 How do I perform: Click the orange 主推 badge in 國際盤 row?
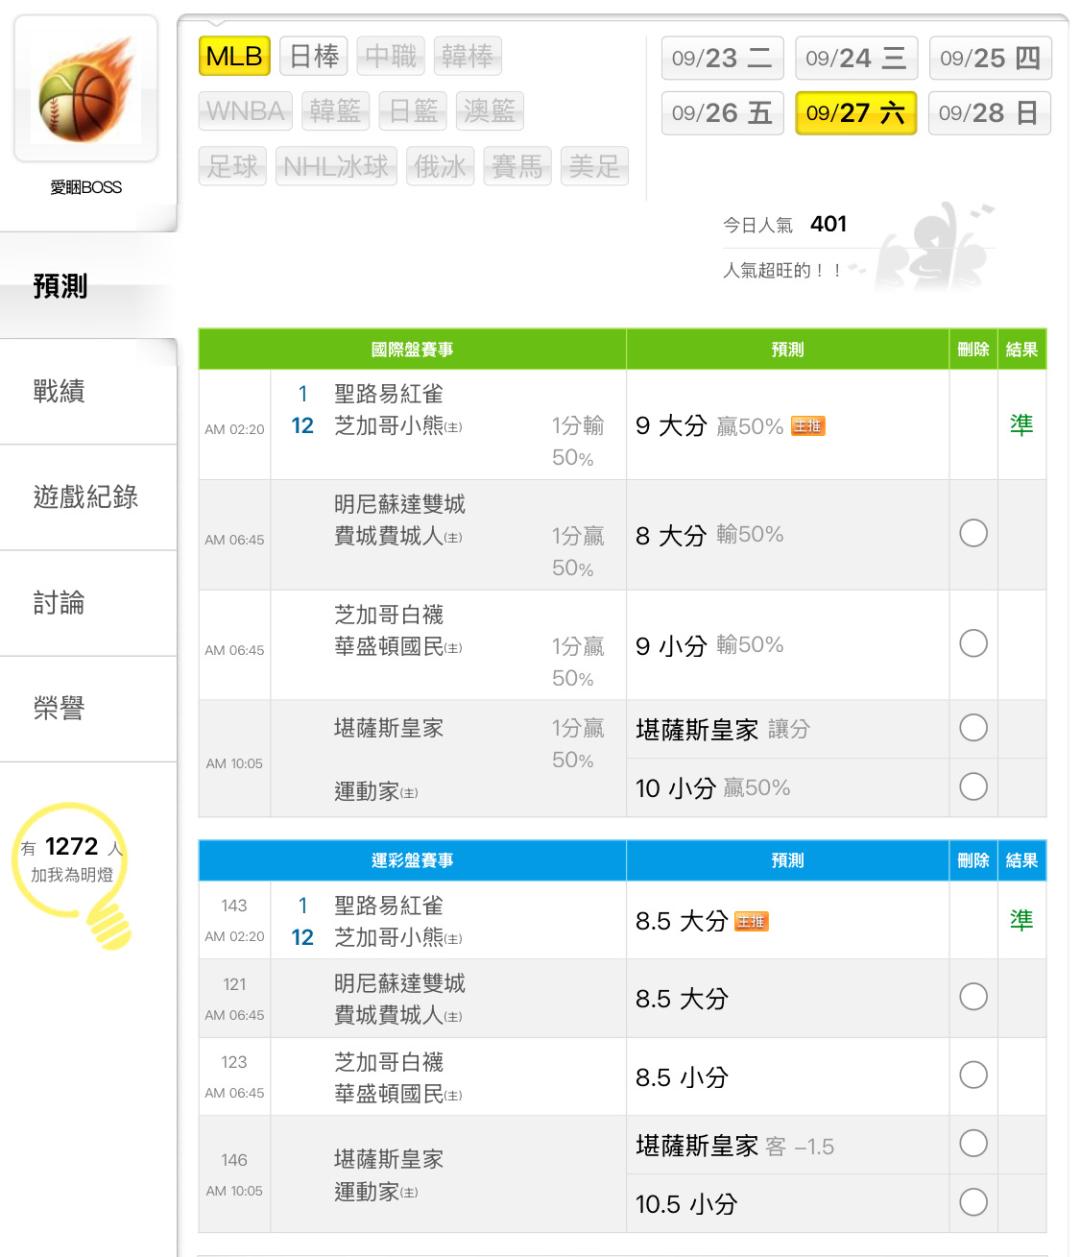pos(808,427)
